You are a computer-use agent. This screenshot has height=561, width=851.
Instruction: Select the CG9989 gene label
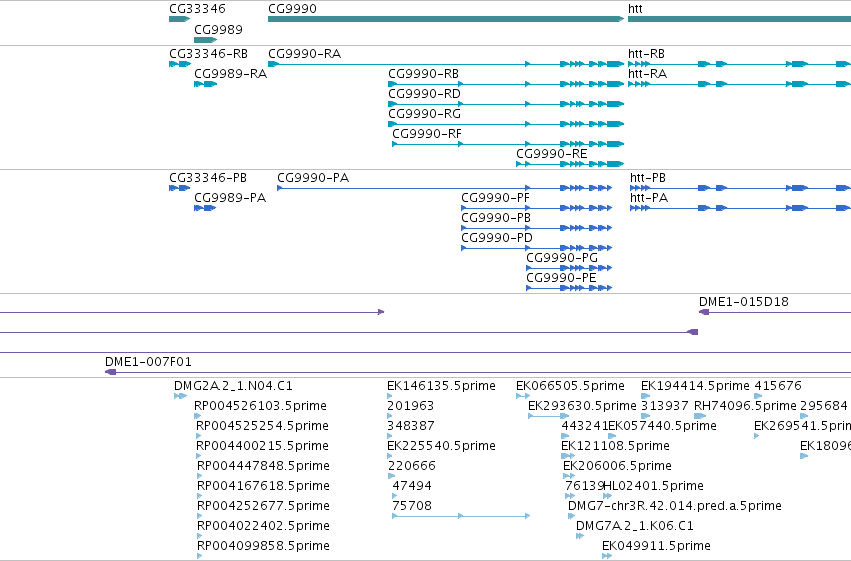(x=218, y=30)
